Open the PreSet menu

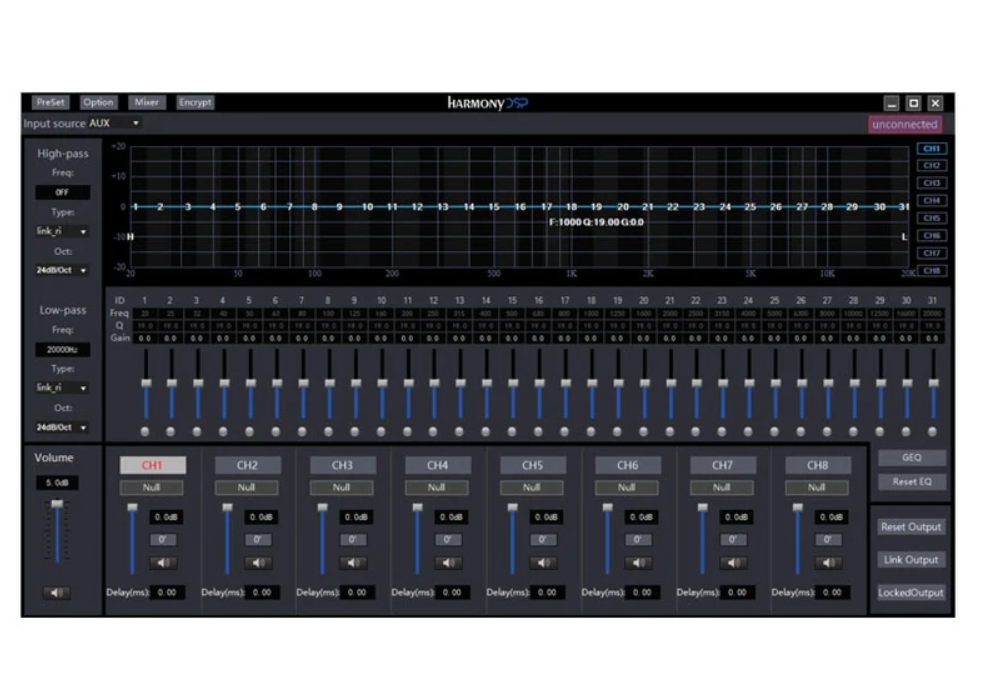pos(50,102)
